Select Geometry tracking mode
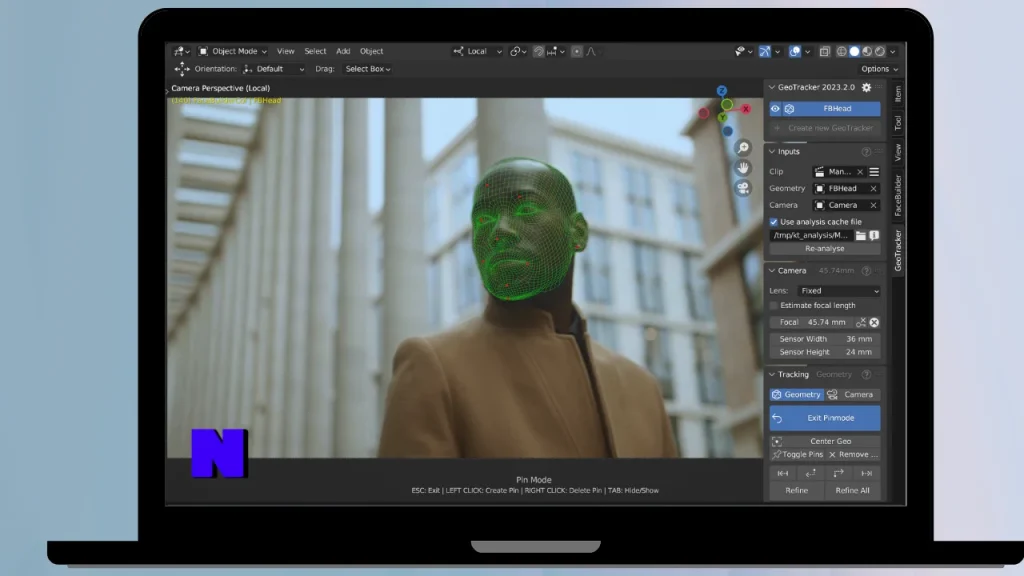 pyautogui.click(x=796, y=394)
